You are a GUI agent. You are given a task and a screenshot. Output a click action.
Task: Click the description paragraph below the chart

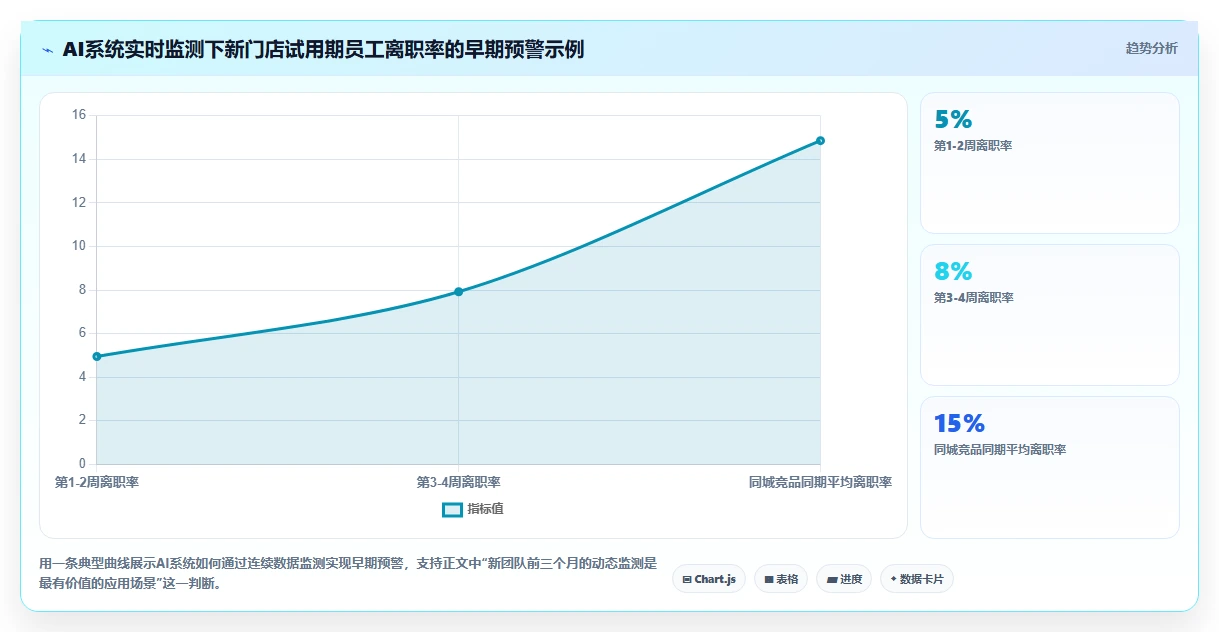coord(348,574)
